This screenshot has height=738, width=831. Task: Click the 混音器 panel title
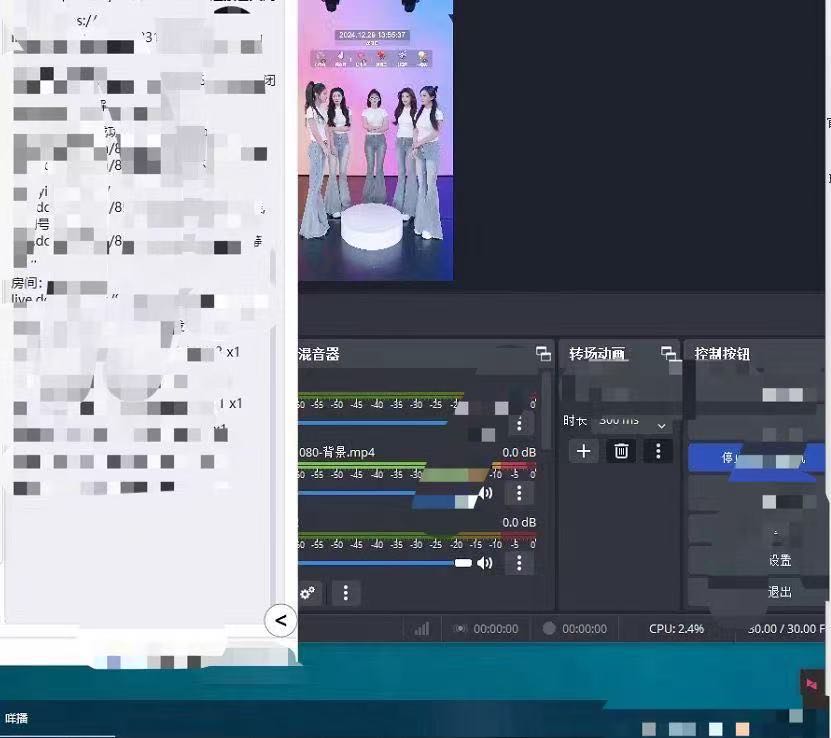[x=319, y=354]
